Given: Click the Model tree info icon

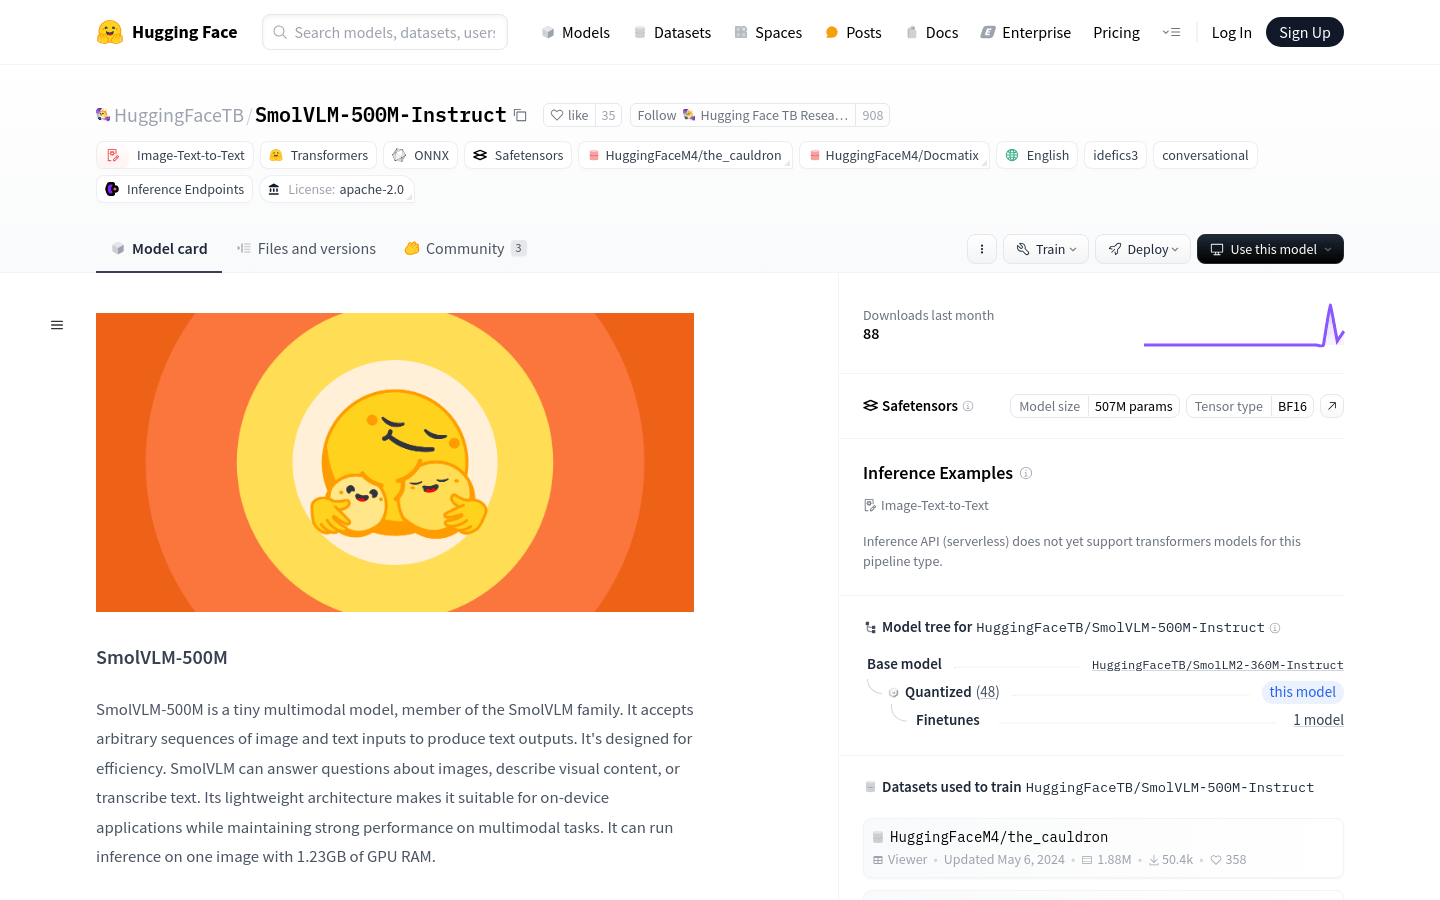Looking at the screenshot, I should click(1275, 628).
